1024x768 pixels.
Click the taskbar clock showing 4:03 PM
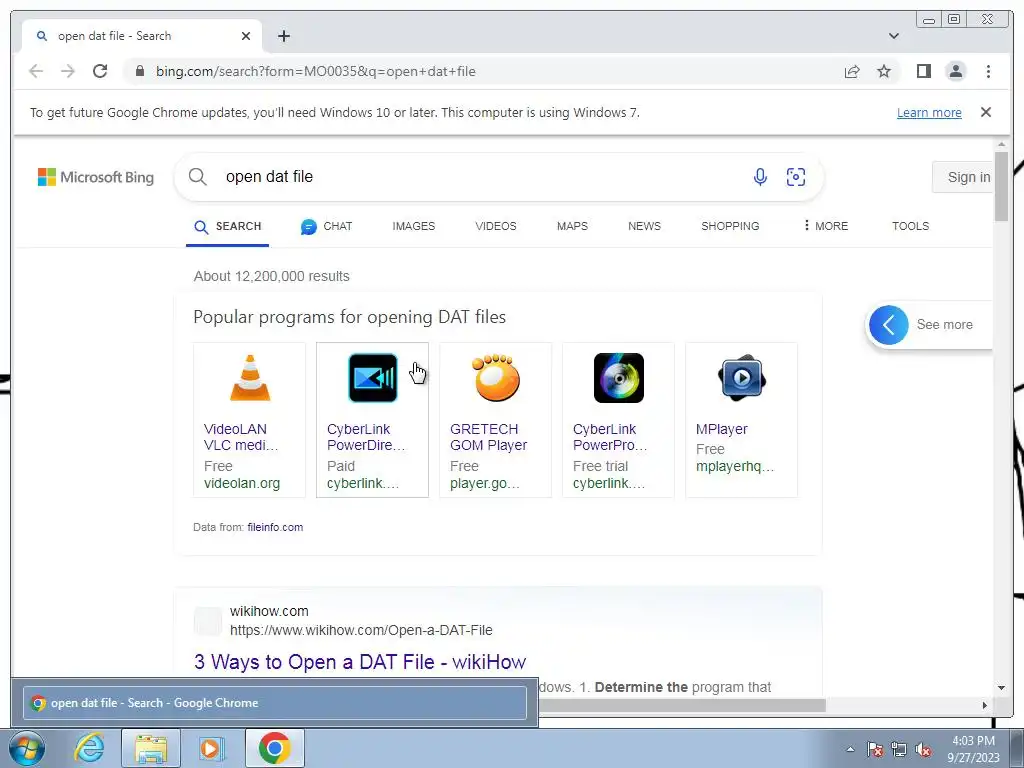973,749
